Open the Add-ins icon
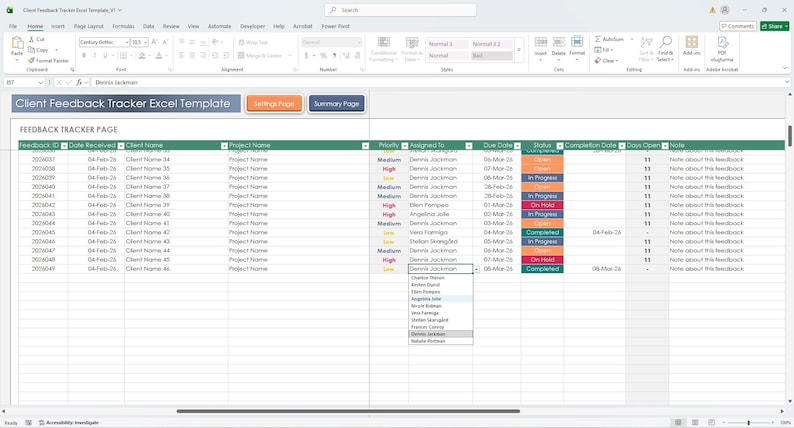Image resolution: width=794 pixels, height=428 pixels. click(691, 46)
